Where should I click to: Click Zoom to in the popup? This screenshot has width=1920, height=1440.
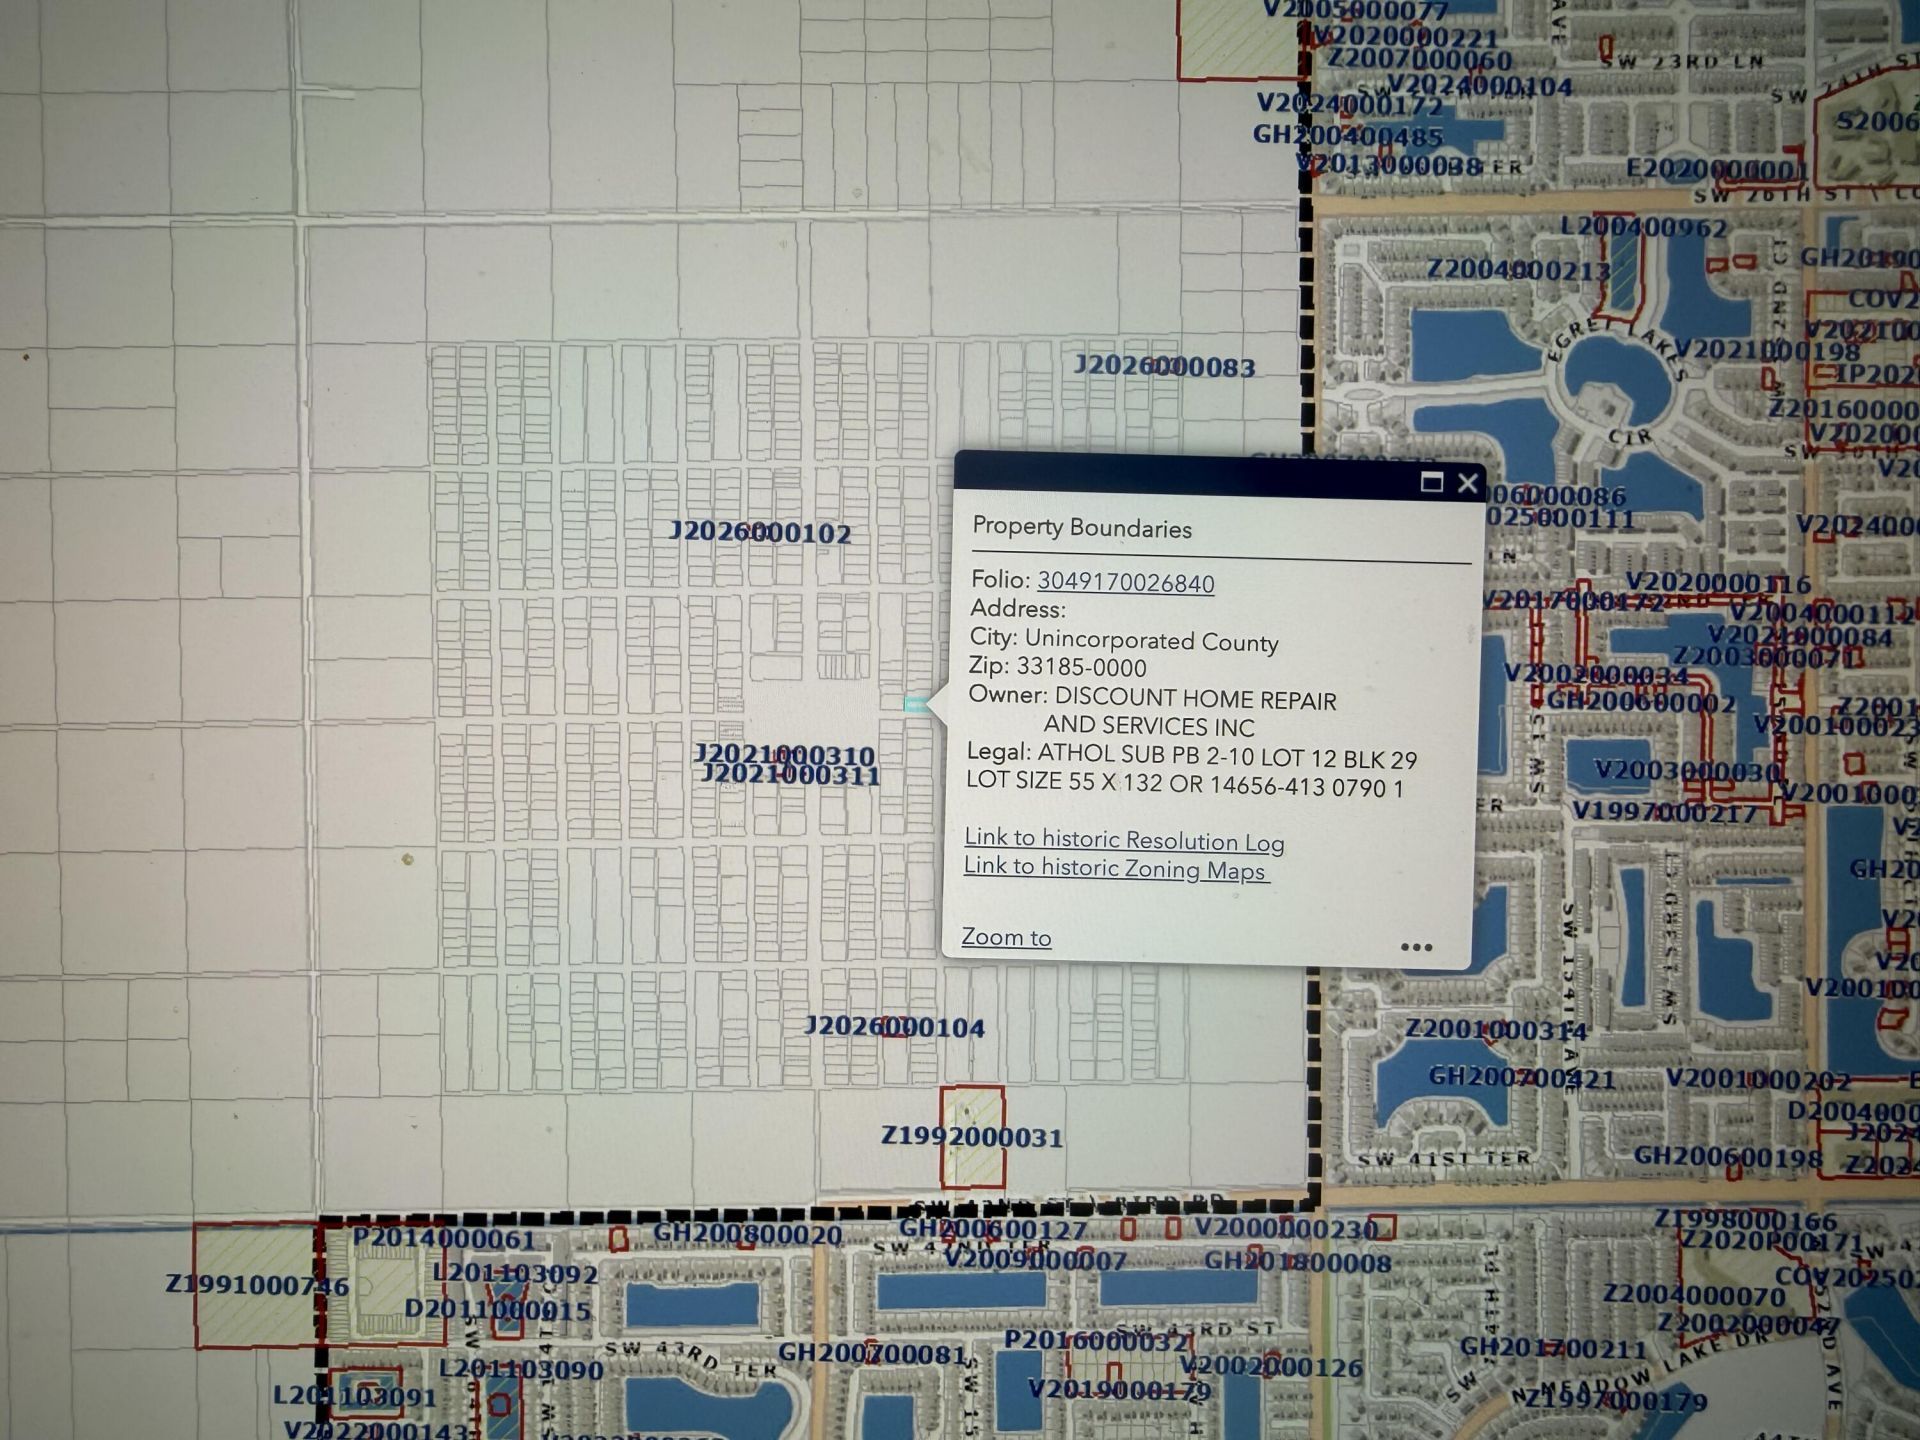1006,937
